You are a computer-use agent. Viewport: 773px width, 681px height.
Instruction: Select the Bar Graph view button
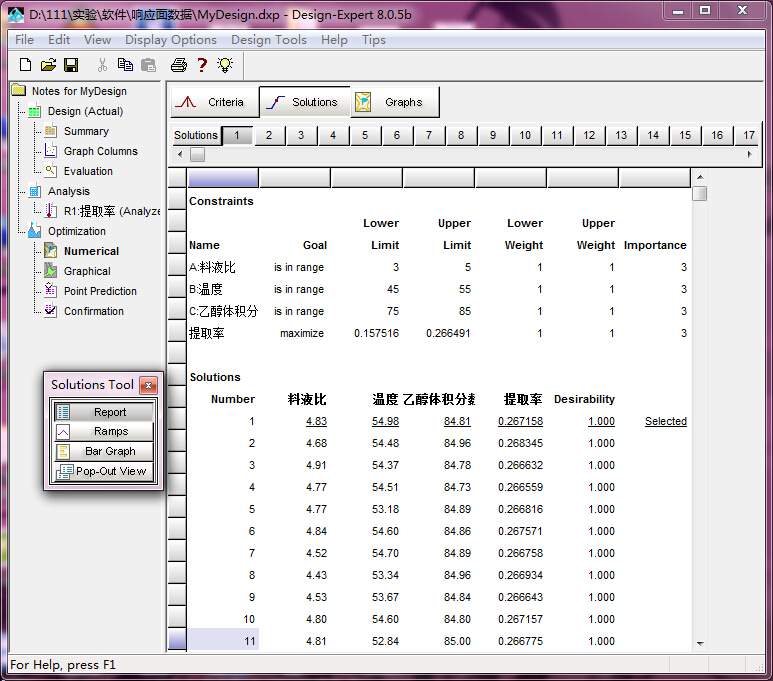point(104,451)
